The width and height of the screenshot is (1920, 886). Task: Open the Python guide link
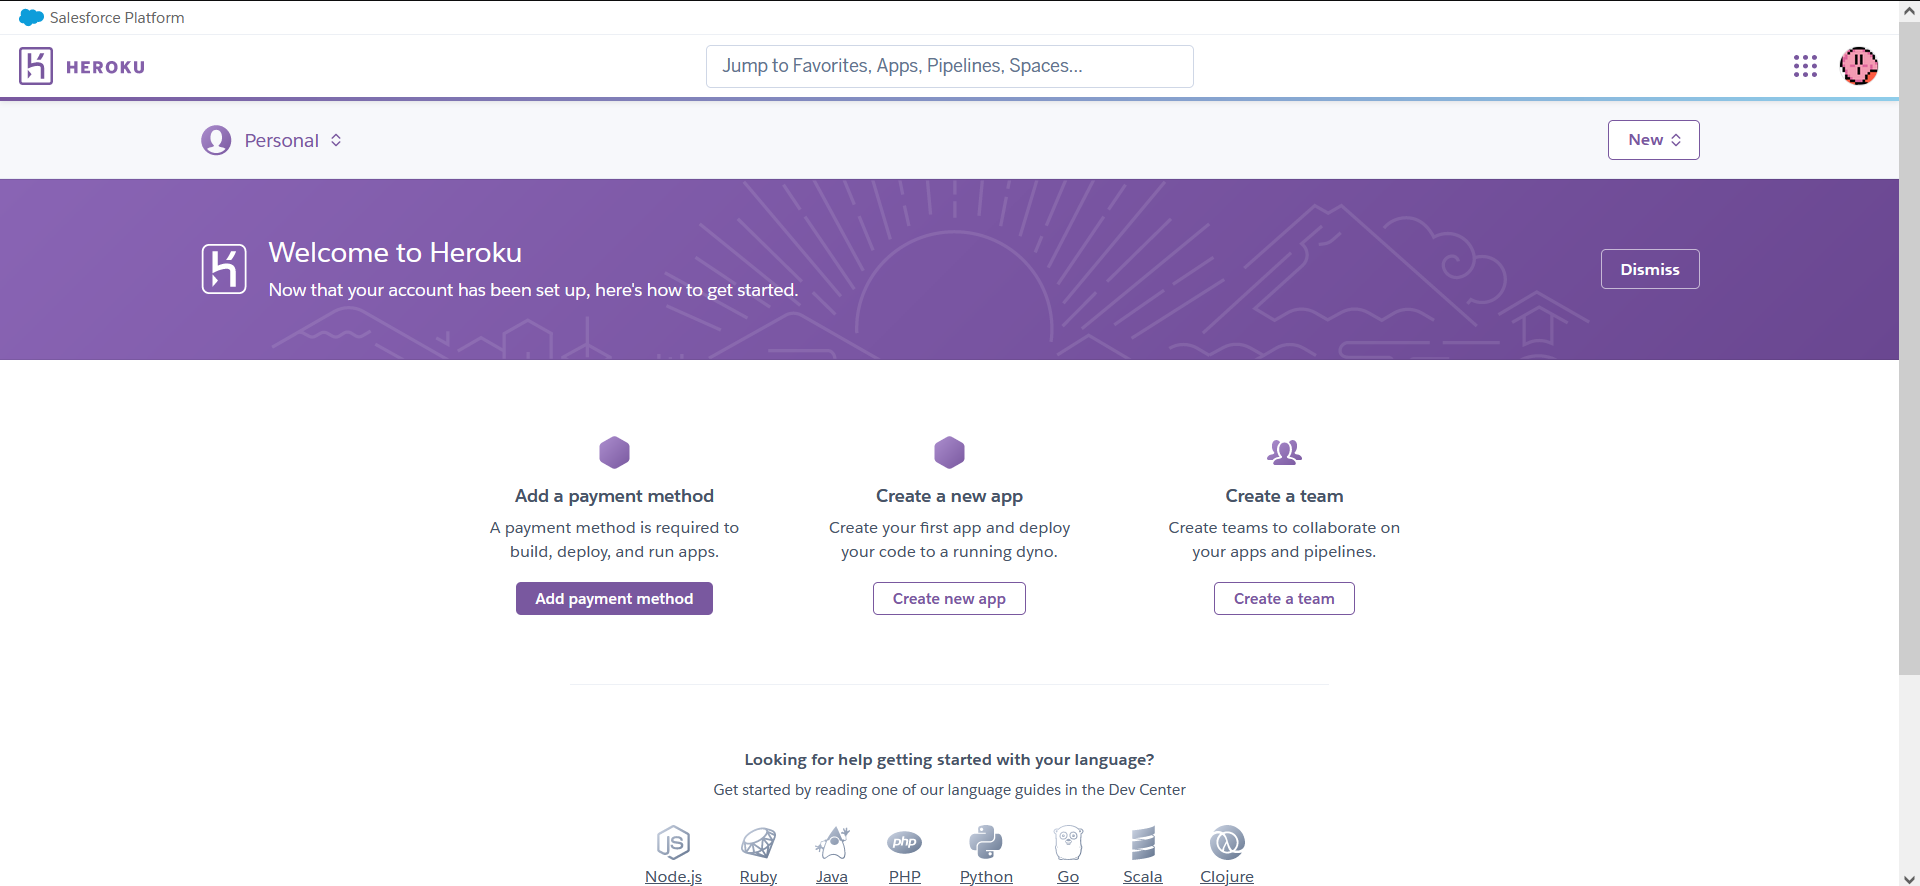[x=986, y=876]
